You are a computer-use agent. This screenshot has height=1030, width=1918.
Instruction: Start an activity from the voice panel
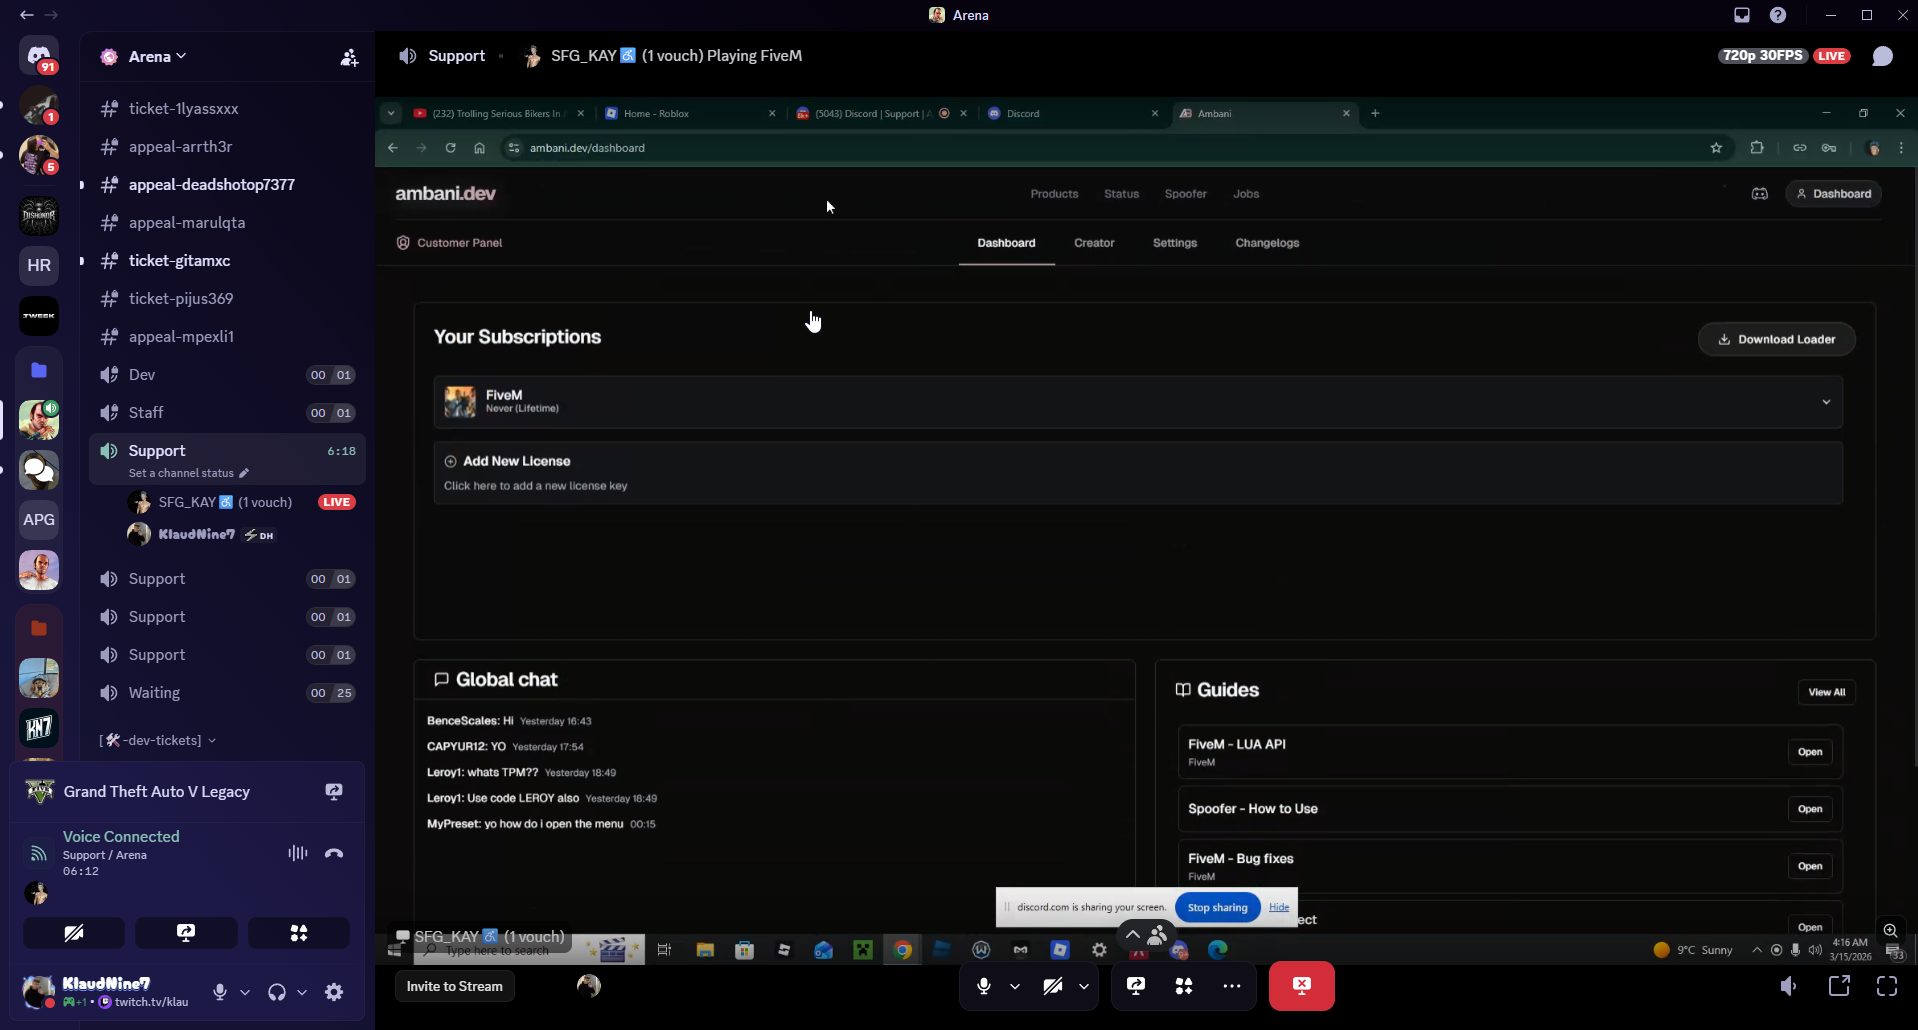pos(298,933)
